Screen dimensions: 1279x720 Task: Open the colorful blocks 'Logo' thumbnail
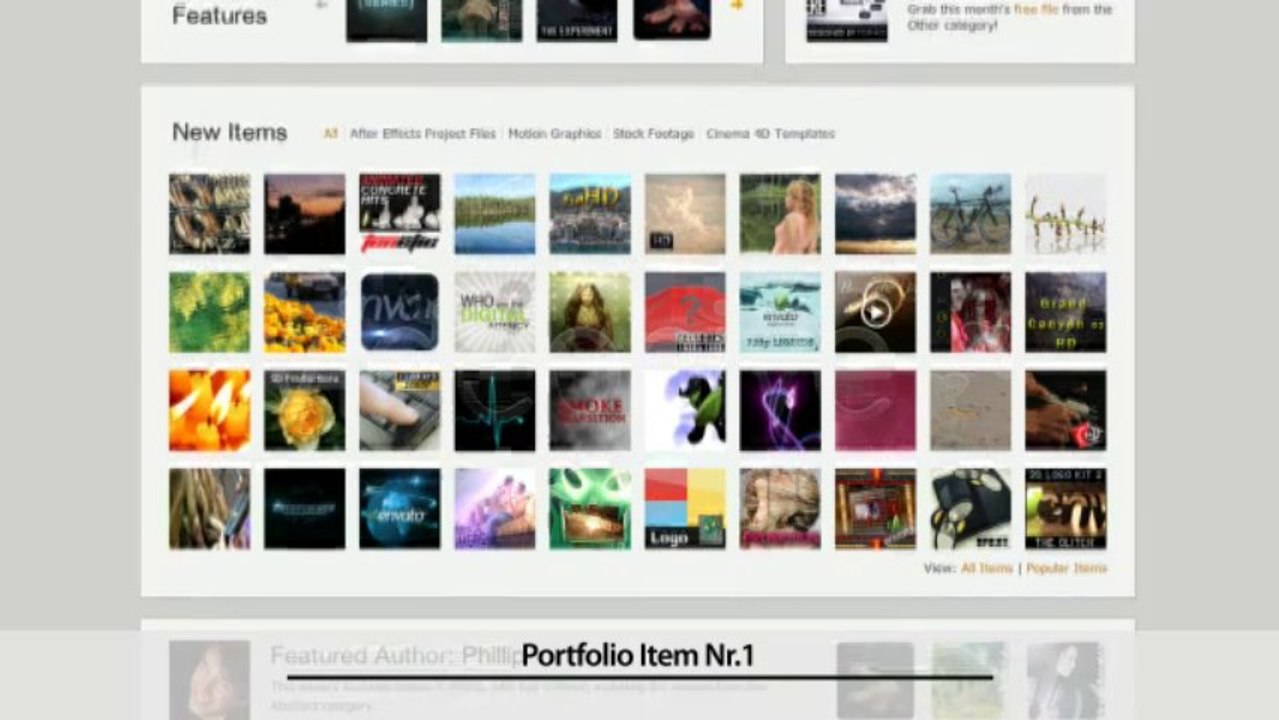[x=685, y=508]
